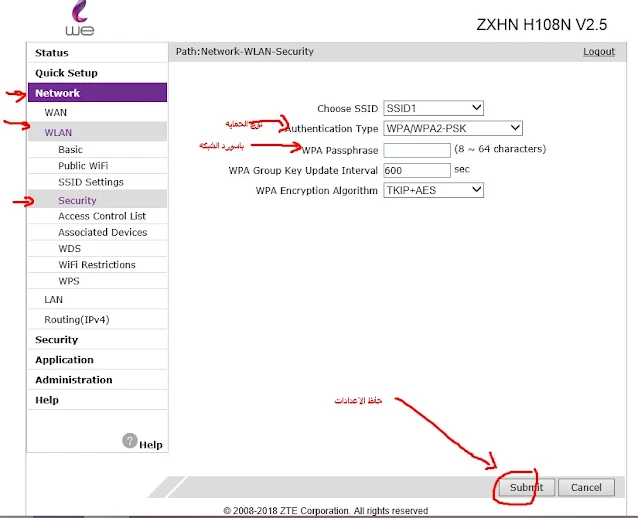Click the bold Help link beside the icon
The image size is (638, 518).
(151, 445)
